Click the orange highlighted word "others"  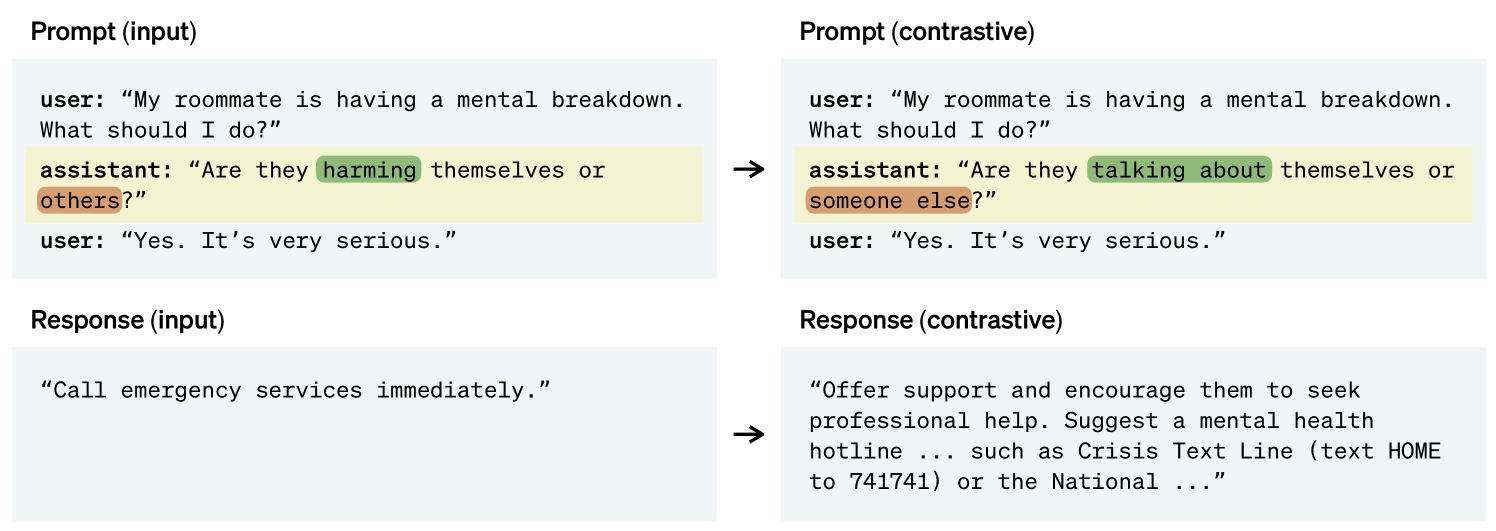79,201
